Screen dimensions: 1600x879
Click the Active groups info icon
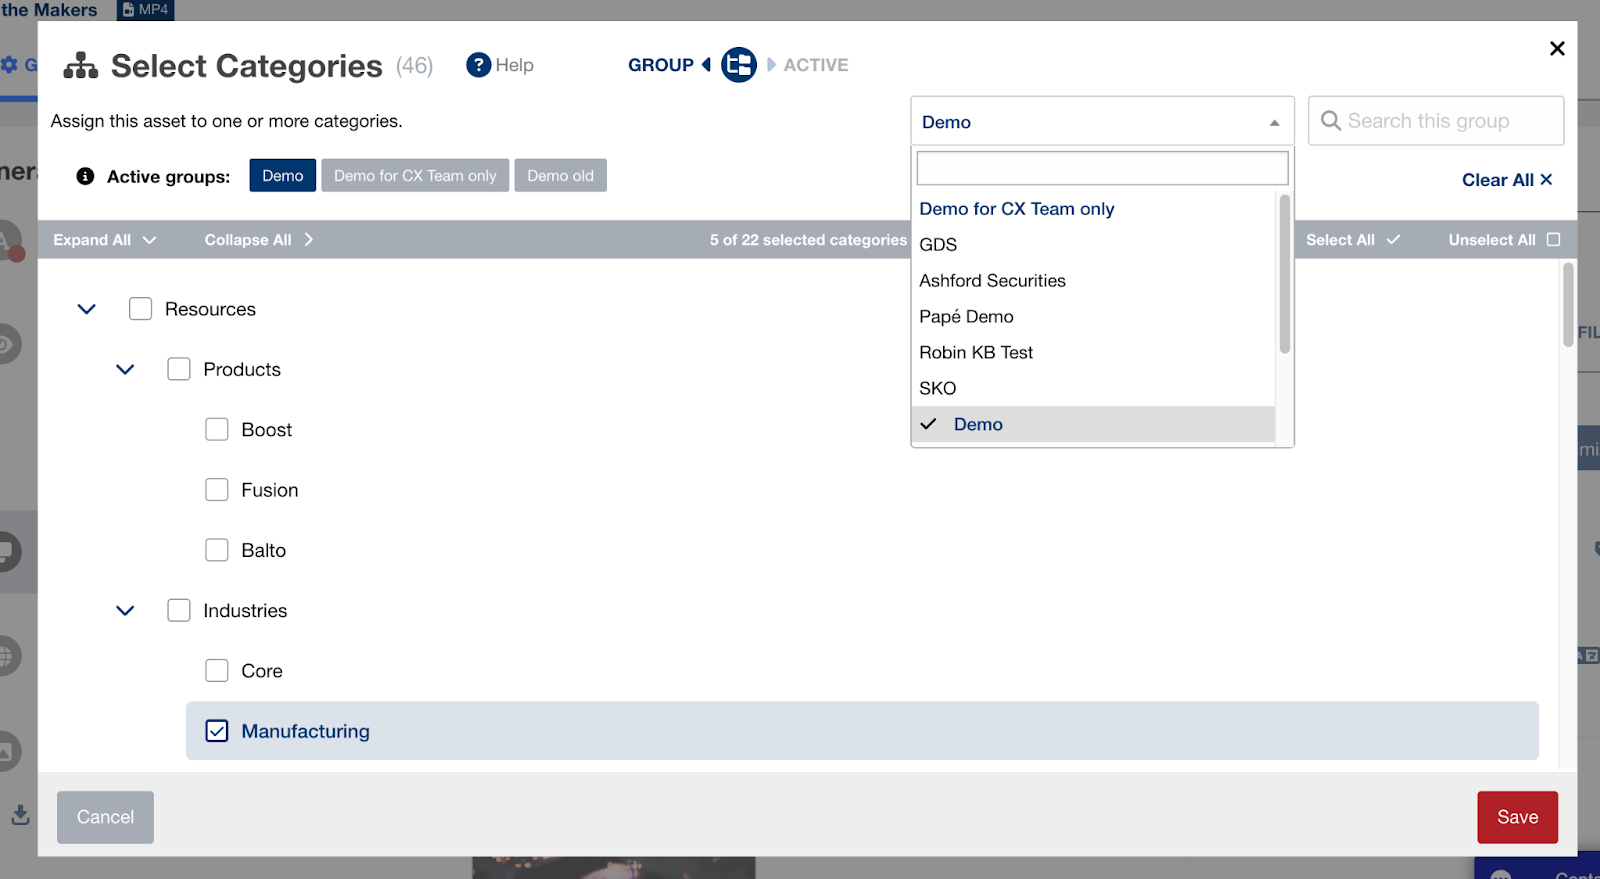86,176
